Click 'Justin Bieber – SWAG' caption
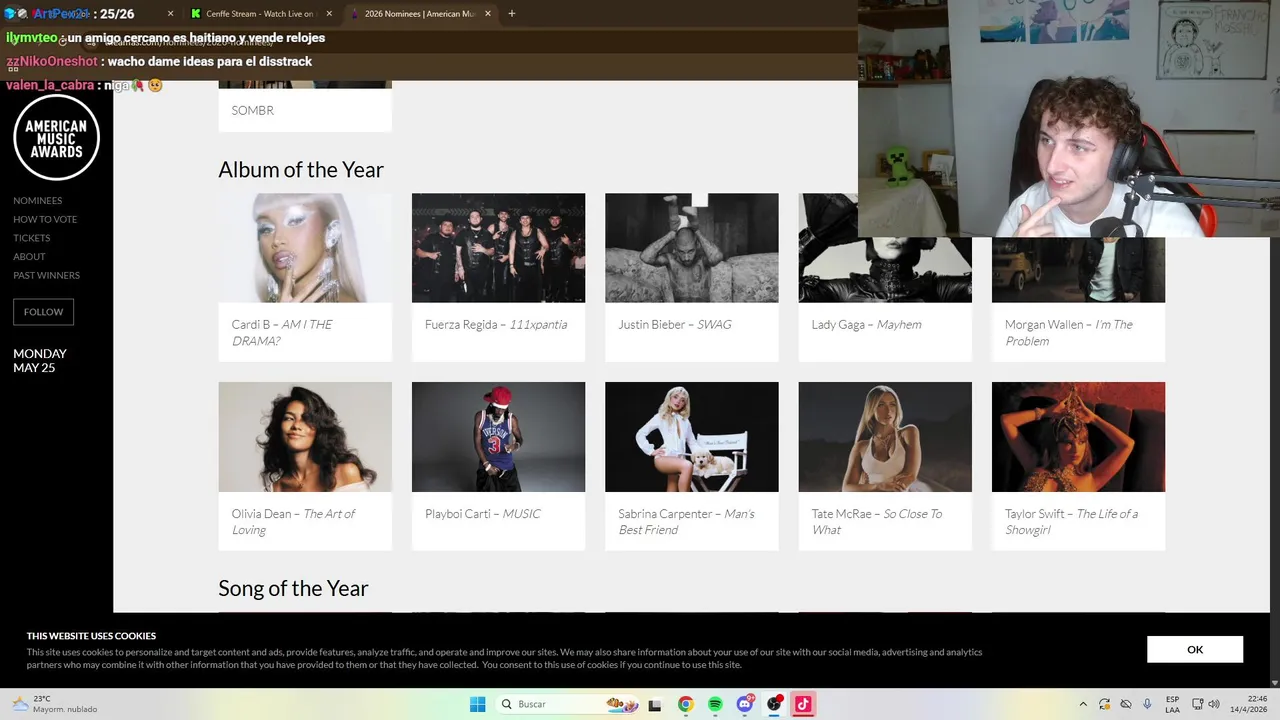This screenshot has height=720, width=1280. (x=675, y=325)
